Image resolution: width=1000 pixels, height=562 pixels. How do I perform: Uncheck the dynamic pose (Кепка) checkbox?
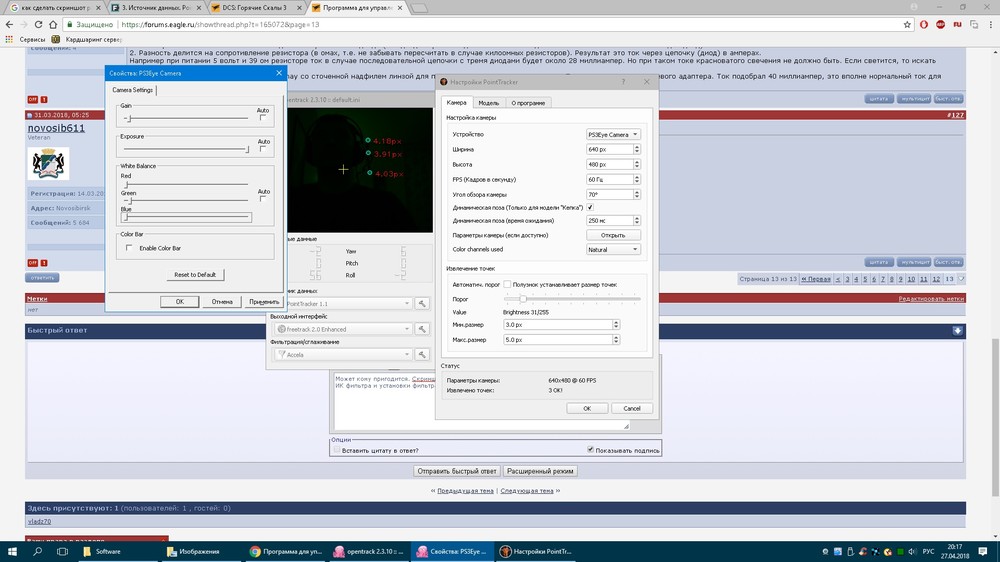click(x=590, y=207)
